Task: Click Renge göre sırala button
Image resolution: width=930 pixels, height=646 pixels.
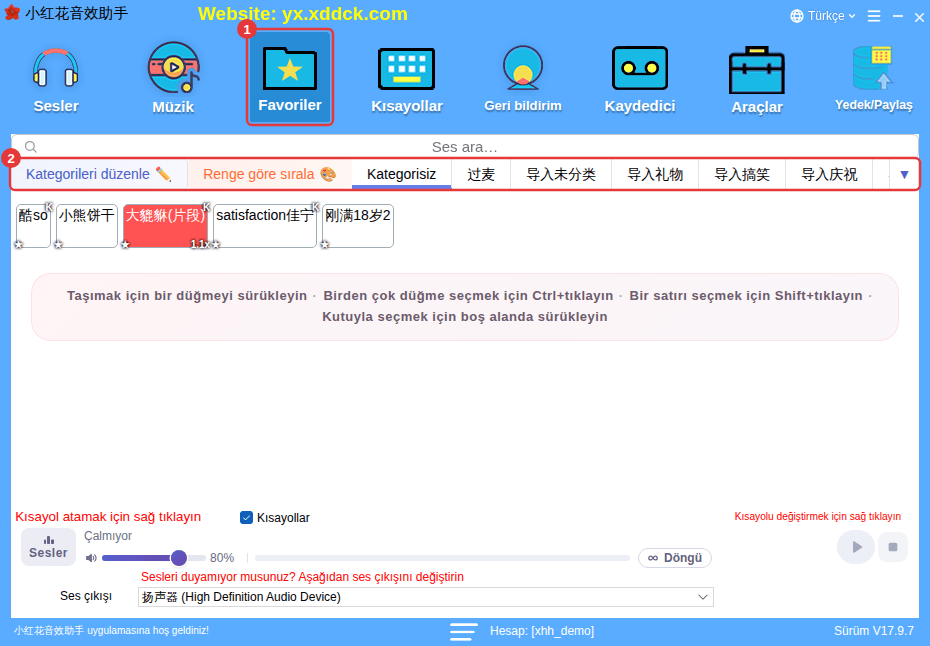Action: (x=270, y=174)
